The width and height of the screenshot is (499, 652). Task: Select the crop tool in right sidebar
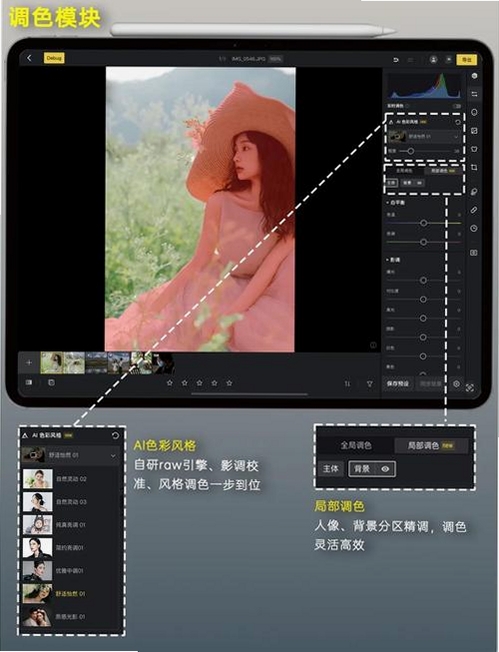(474, 167)
